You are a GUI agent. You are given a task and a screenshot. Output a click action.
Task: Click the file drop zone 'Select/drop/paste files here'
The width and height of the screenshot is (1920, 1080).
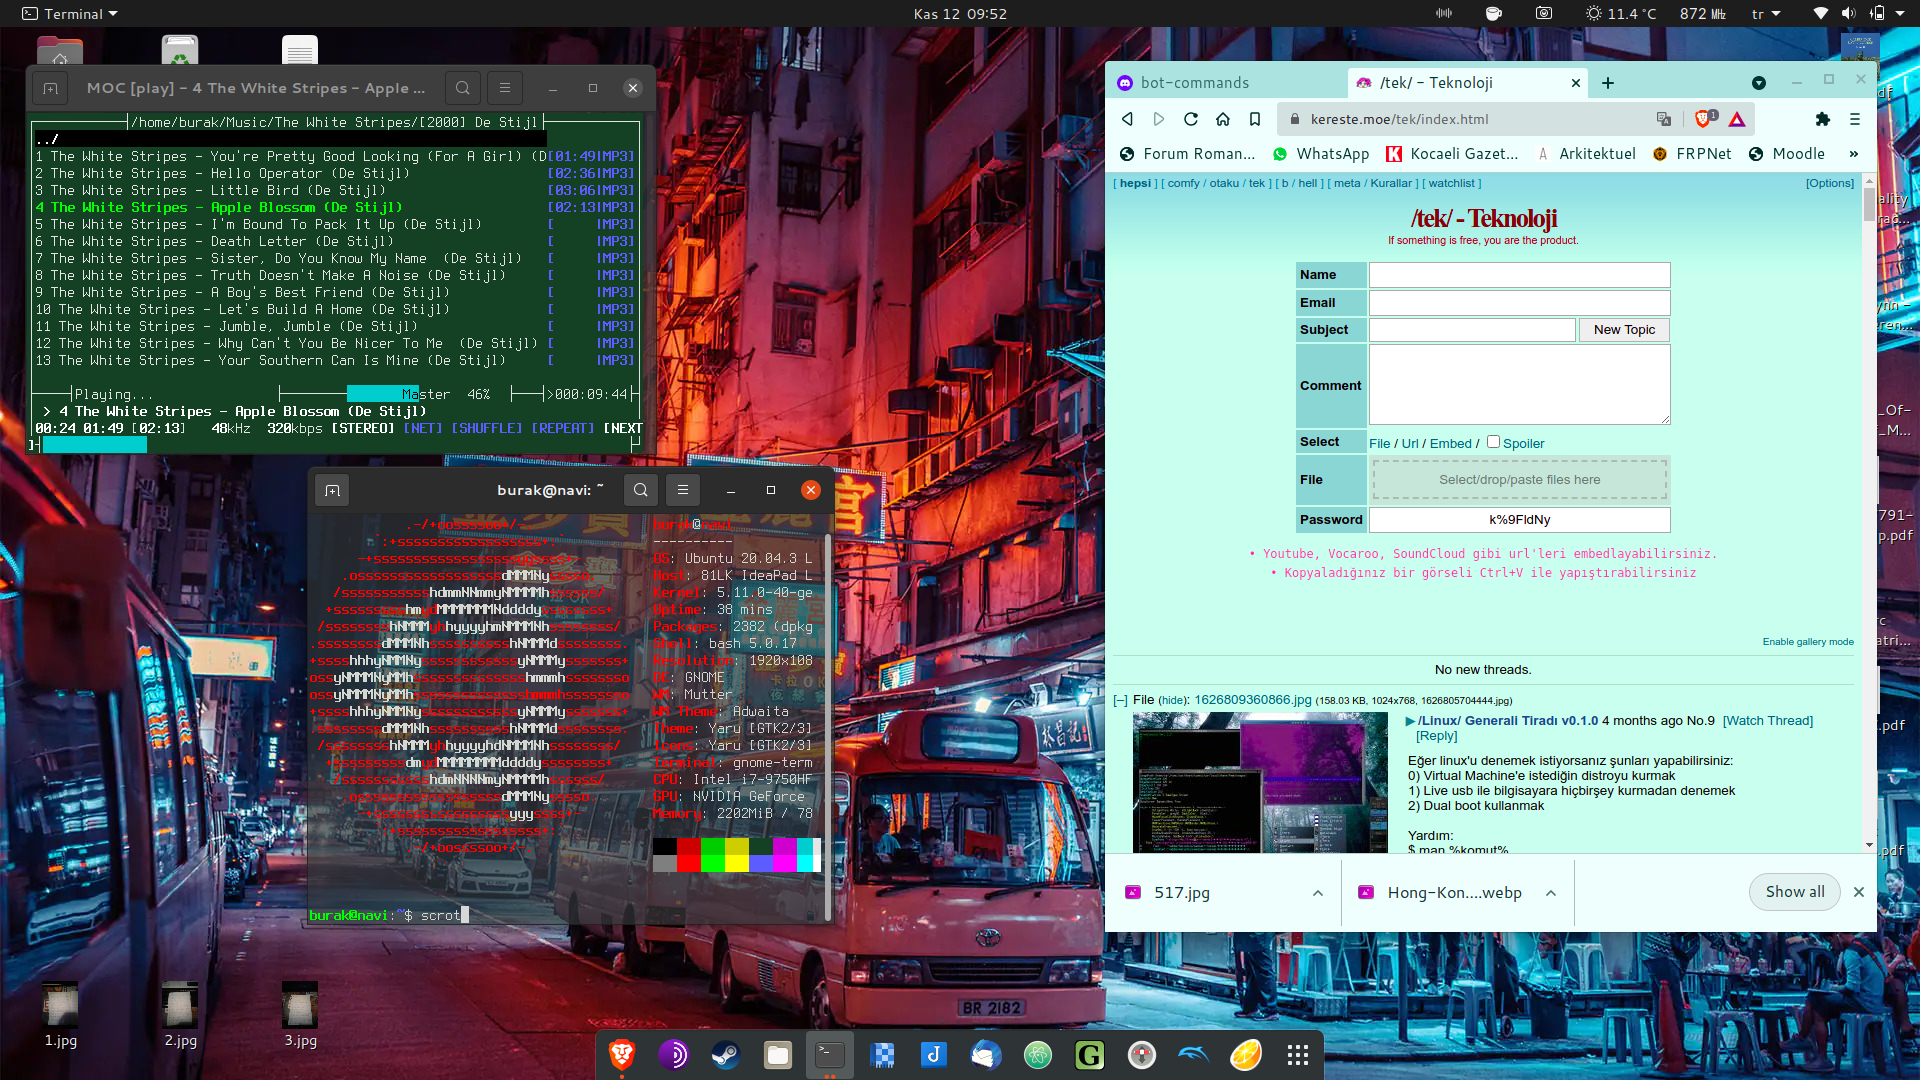tap(1519, 480)
